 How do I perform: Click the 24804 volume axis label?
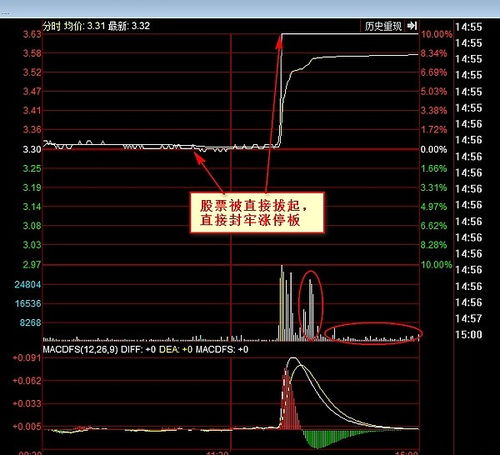tap(28, 285)
